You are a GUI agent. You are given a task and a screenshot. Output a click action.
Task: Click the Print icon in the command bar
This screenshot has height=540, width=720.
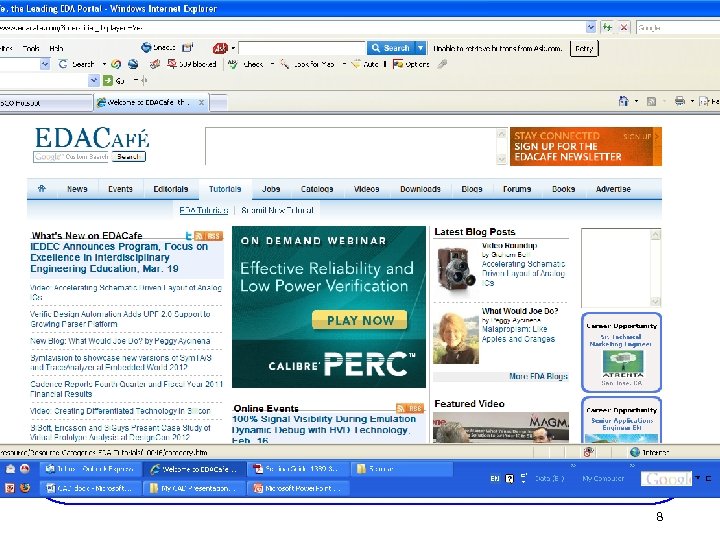coord(680,101)
